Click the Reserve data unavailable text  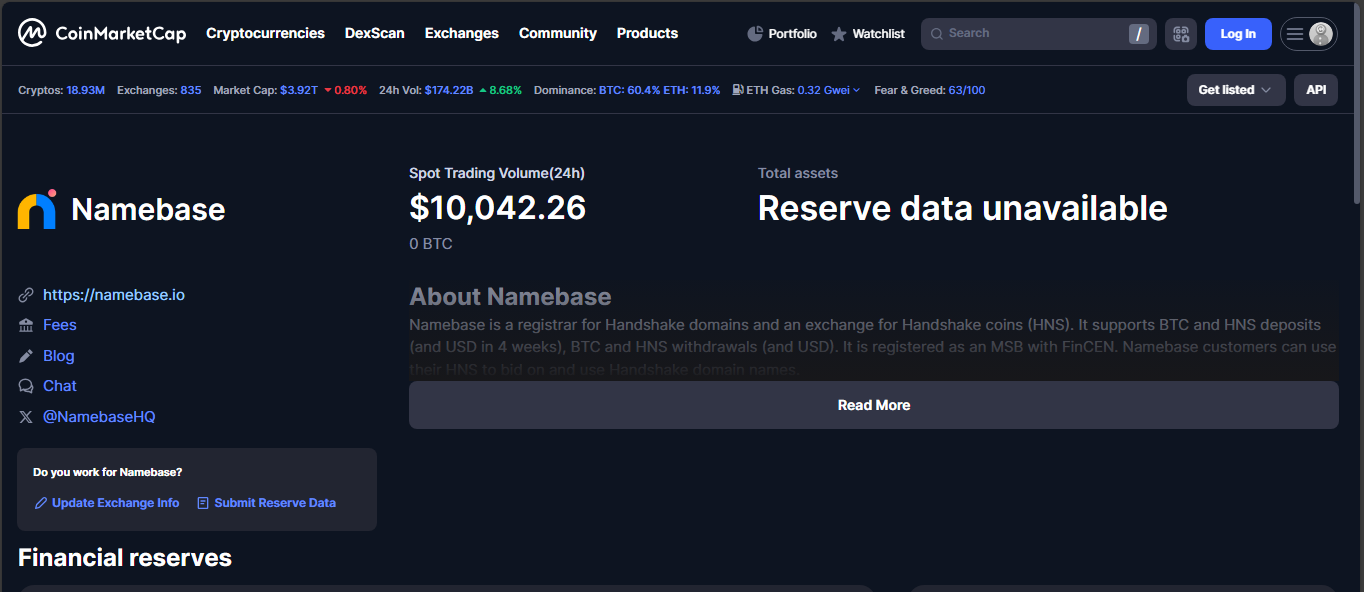click(x=963, y=208)
